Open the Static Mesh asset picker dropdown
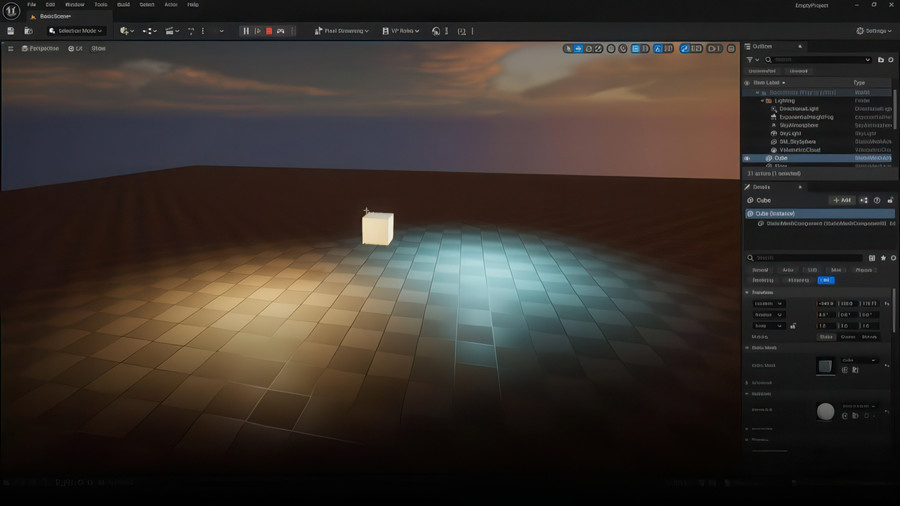The image size is (900, 506). tap(858, 360)
